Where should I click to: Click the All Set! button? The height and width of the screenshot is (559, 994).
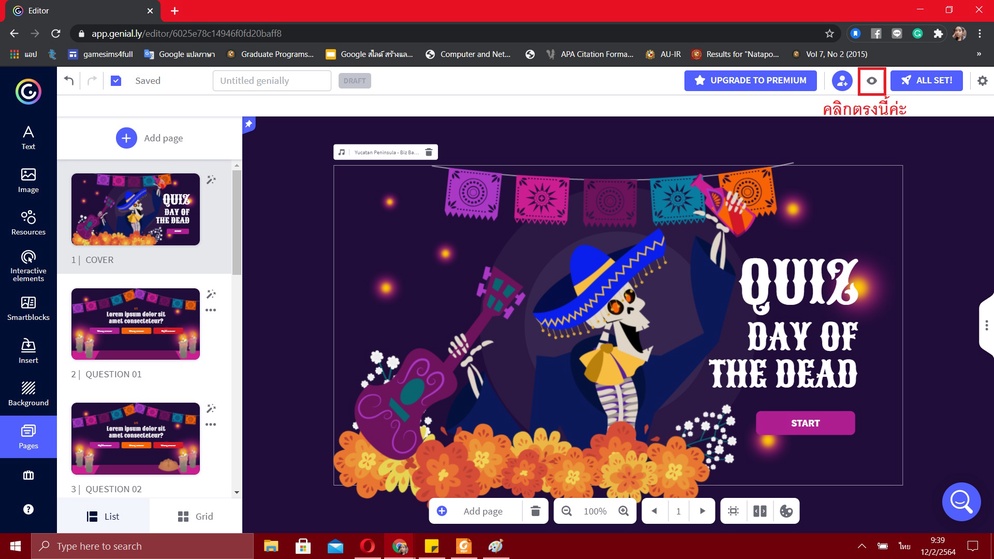(926, 81)
